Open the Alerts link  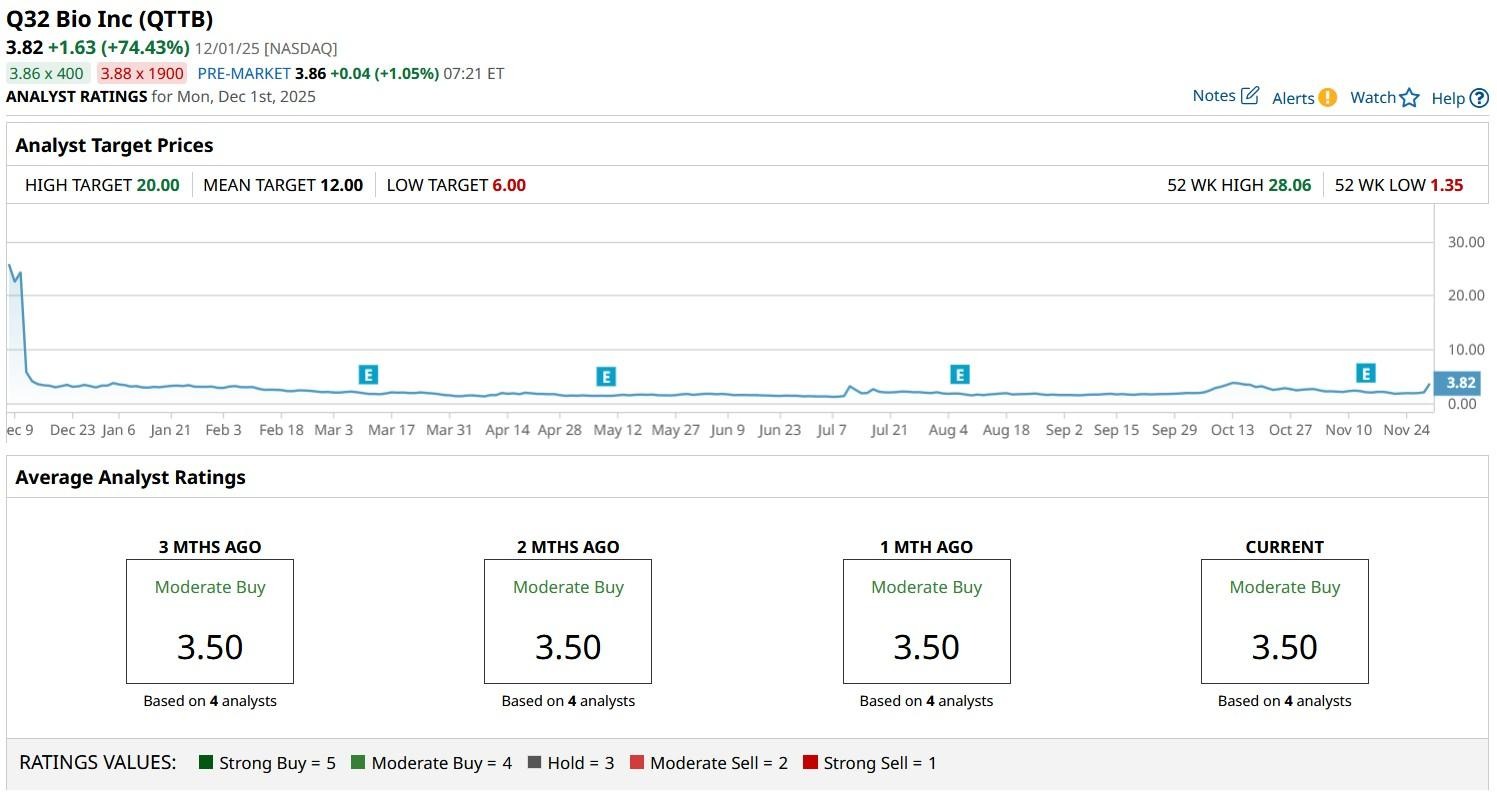(x=1293, y=98)
